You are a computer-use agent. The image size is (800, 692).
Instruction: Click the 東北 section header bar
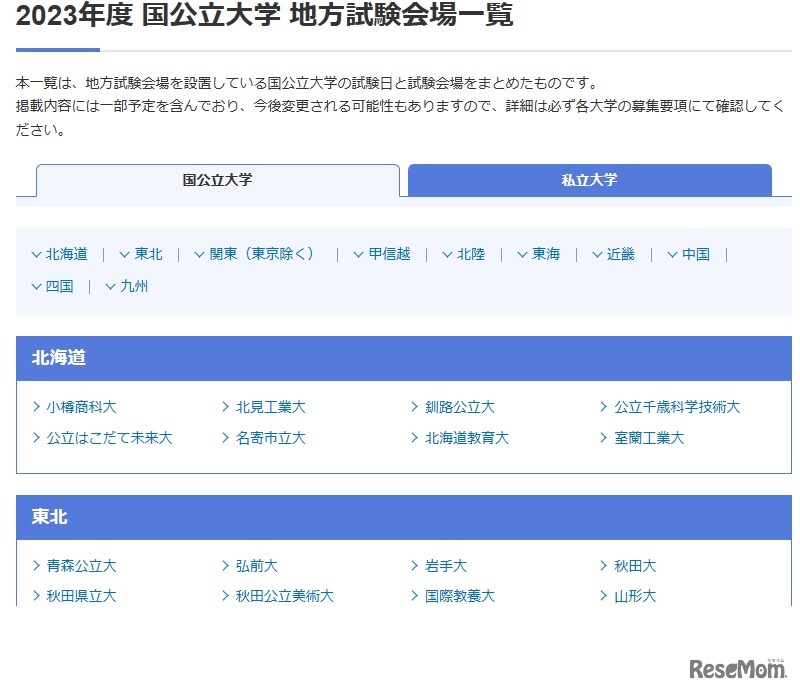click(x=404, y=517)
